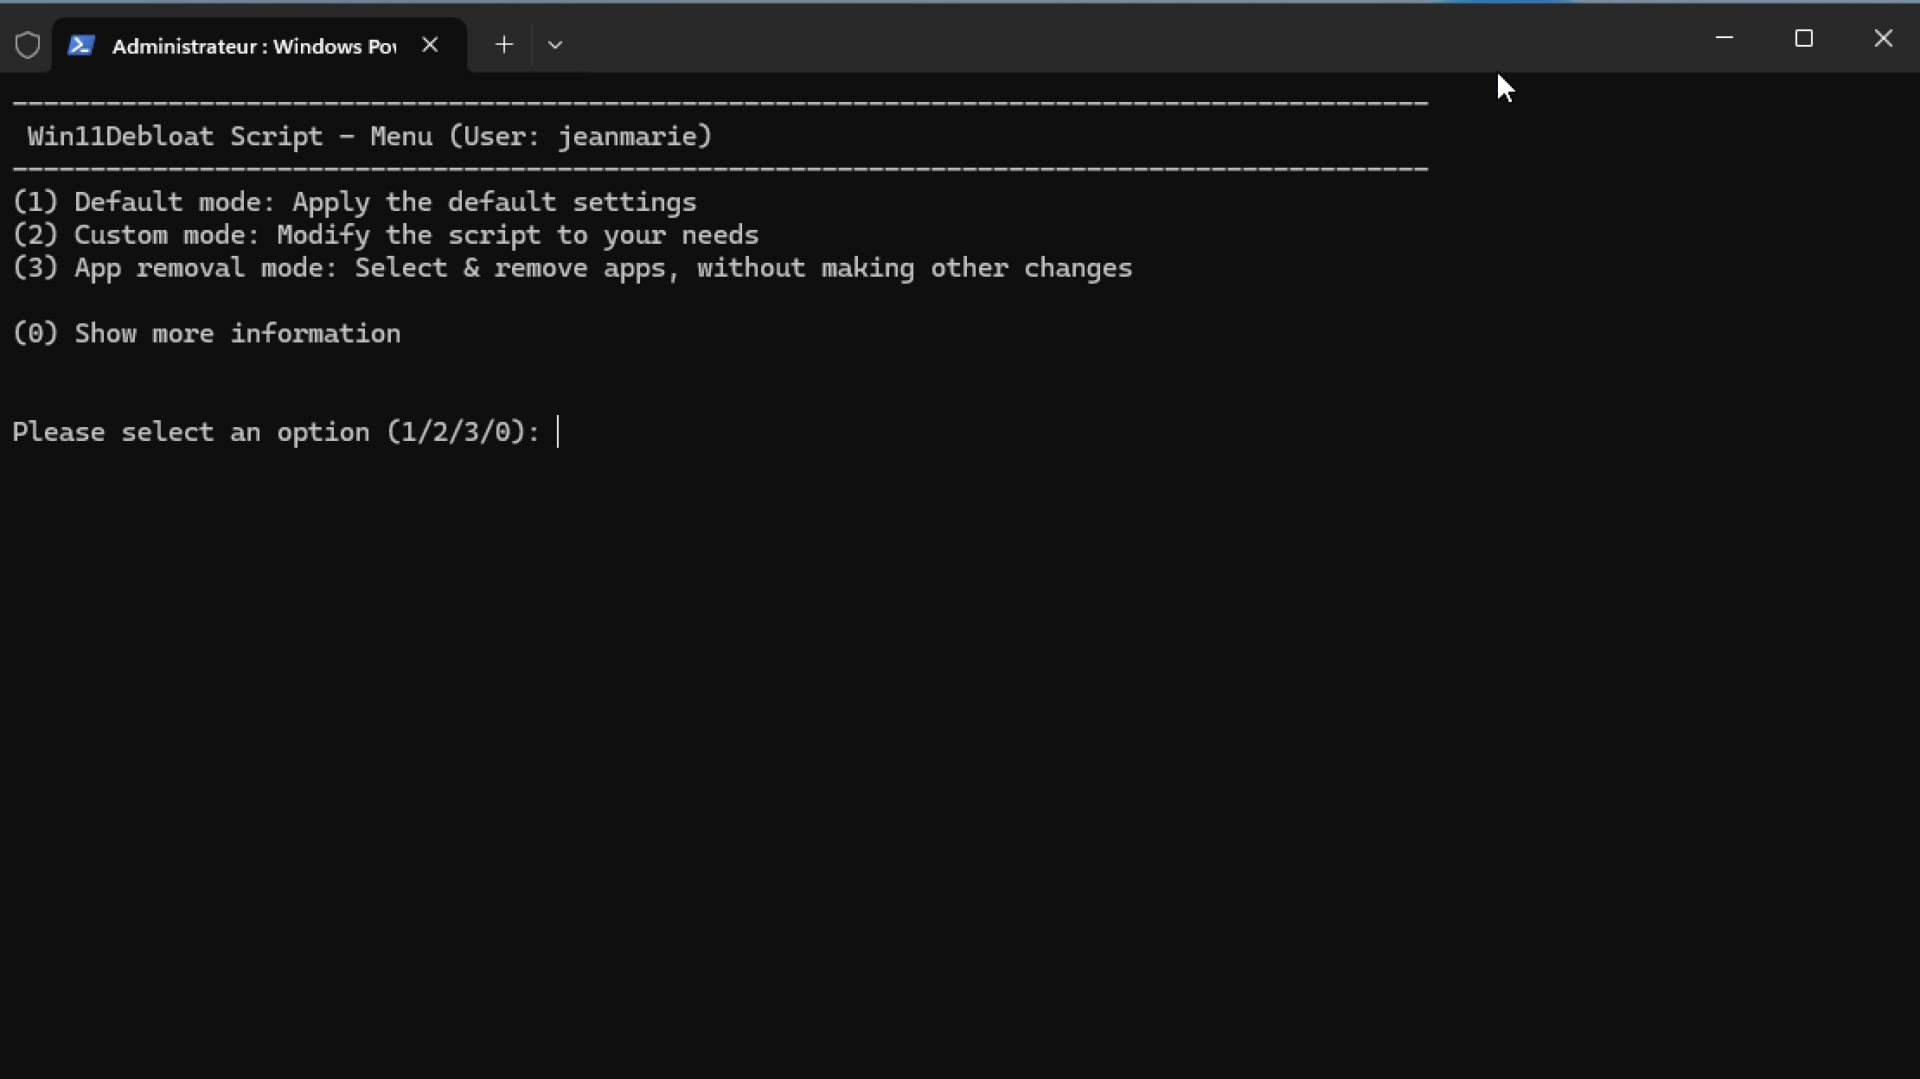The width and height of the screenshot is (1920, 1079).
Task: Expand the new tab profiles dropdown
Action: click(555, 45)
